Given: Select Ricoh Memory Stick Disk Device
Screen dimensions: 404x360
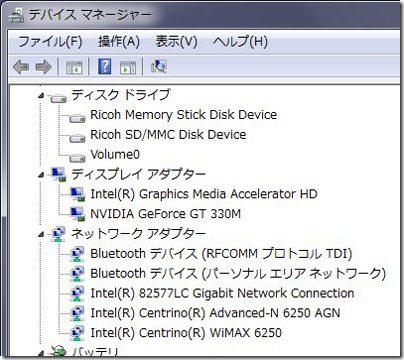Looking at the screenshot, I should 184,115.
